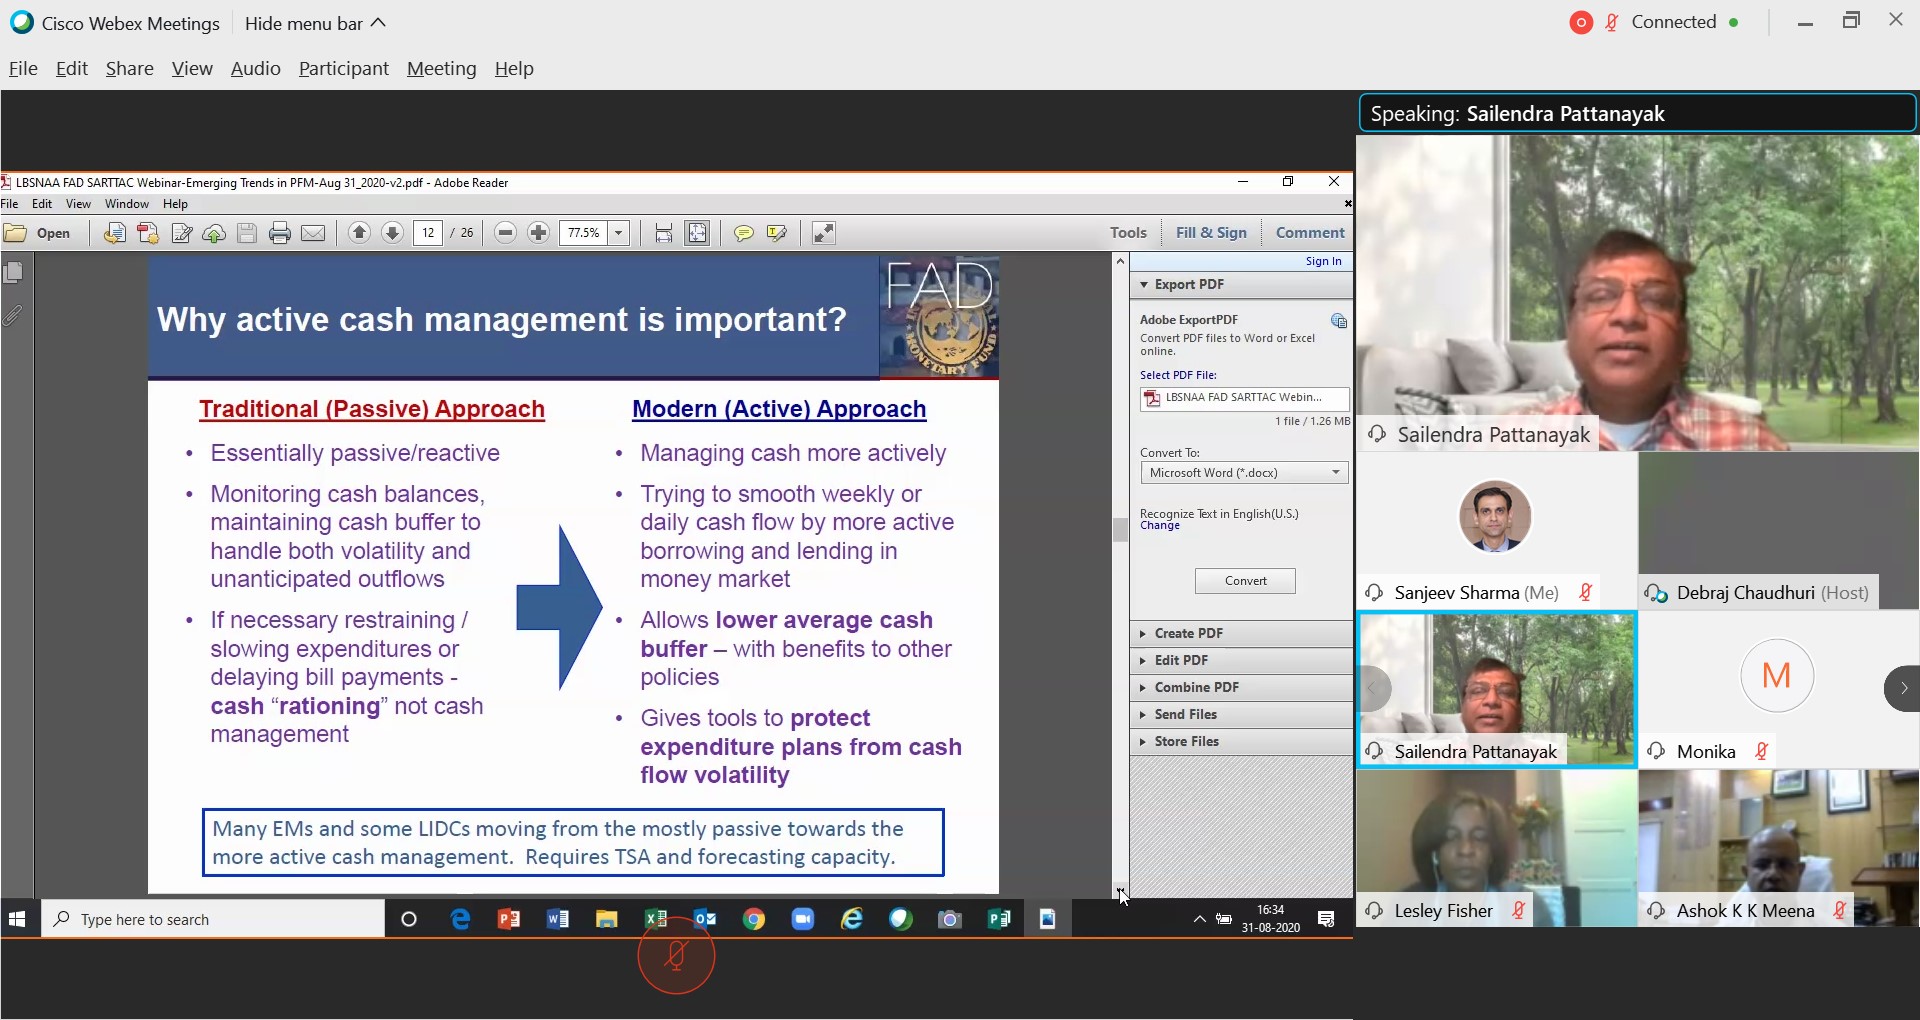Open the Fill & Sign pane
The image size is (1920, 1020).
[x=1211, y=233]
